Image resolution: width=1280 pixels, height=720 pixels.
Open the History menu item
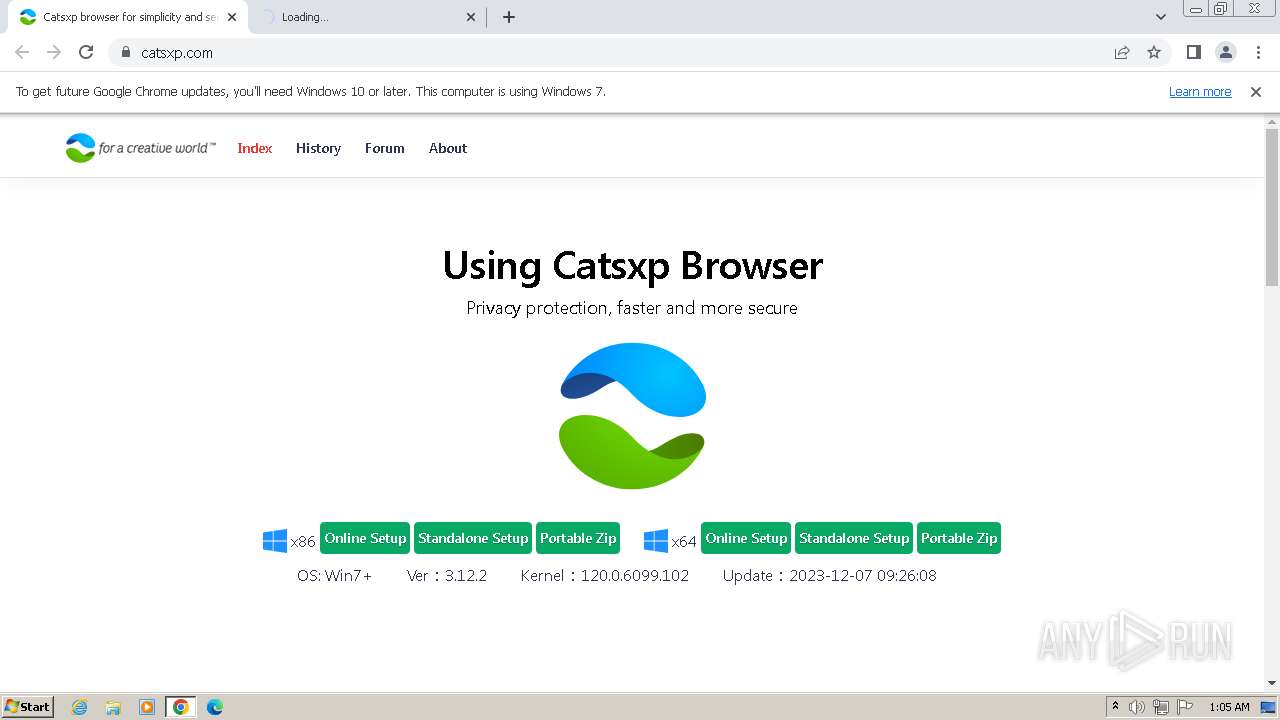coord(318,148)
